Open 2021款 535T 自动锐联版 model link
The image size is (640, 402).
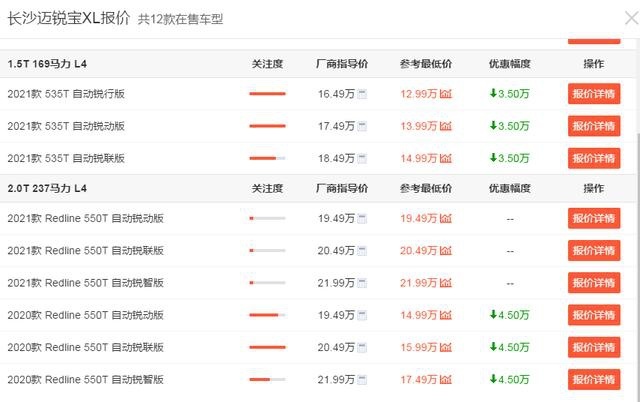coord(66,158)
